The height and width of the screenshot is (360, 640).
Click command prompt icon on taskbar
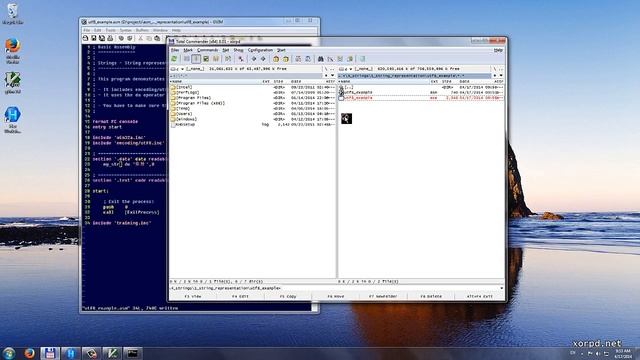[132, 353]
